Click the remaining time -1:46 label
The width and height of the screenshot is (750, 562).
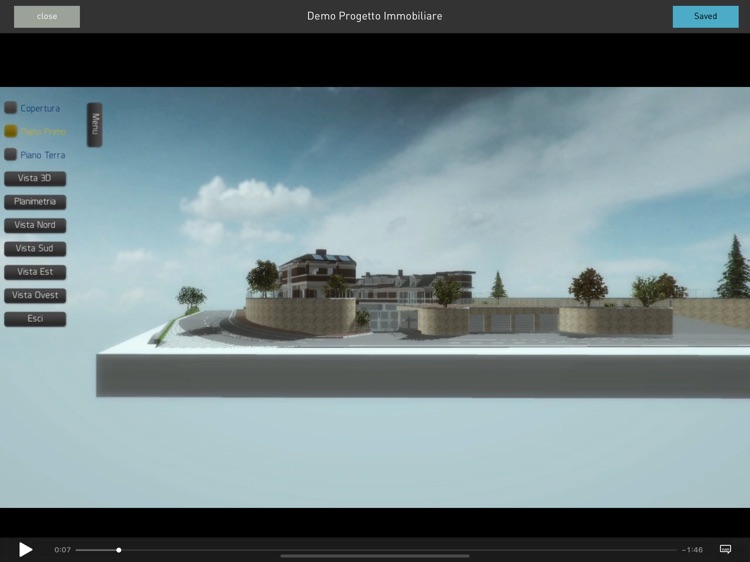[692, 550]
